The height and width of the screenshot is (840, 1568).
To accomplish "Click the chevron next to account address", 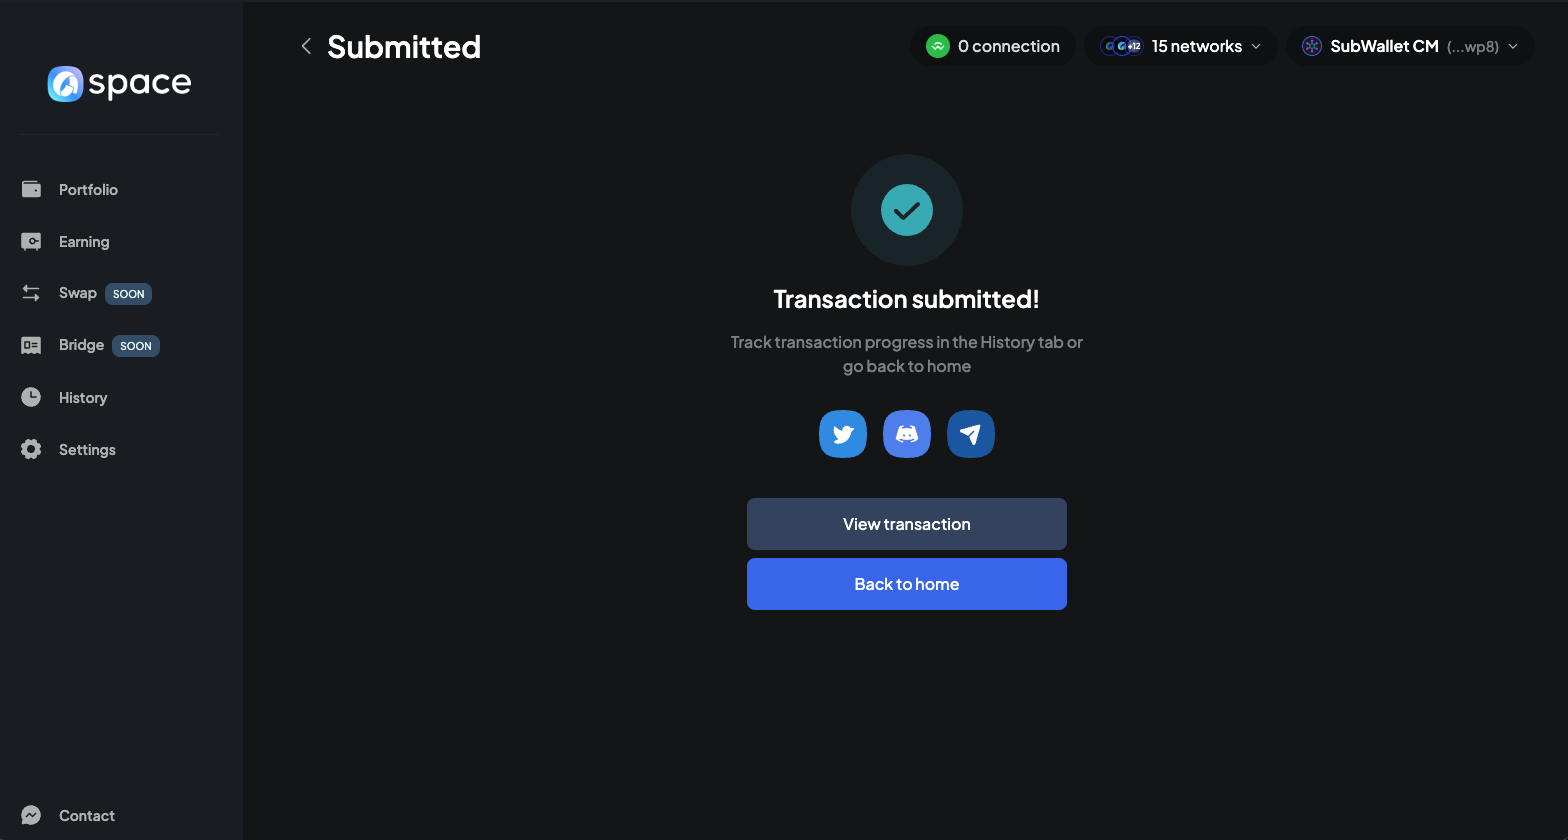I will [1513, 46].
